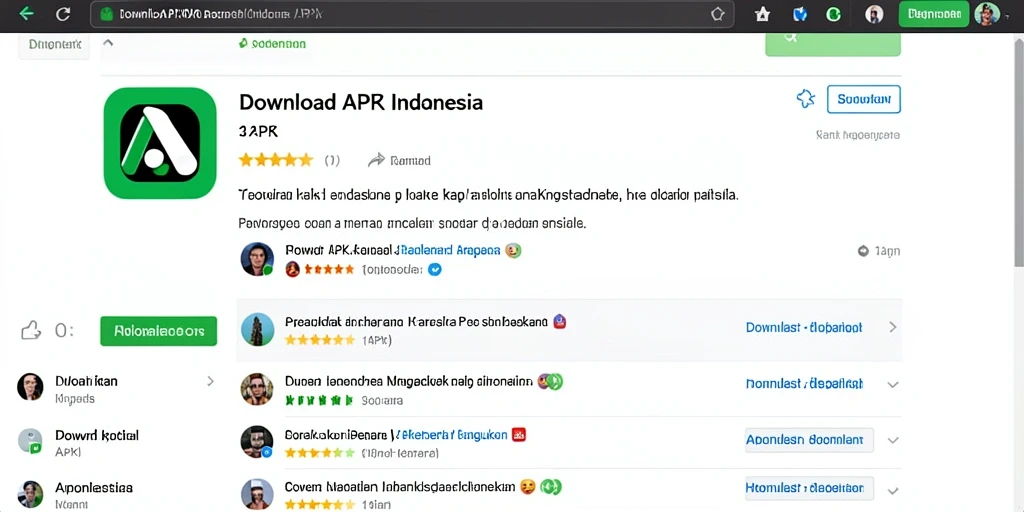
Task: Click the Dowrd kocial sidebar avatar icon
Action: [x=30, y=441]
